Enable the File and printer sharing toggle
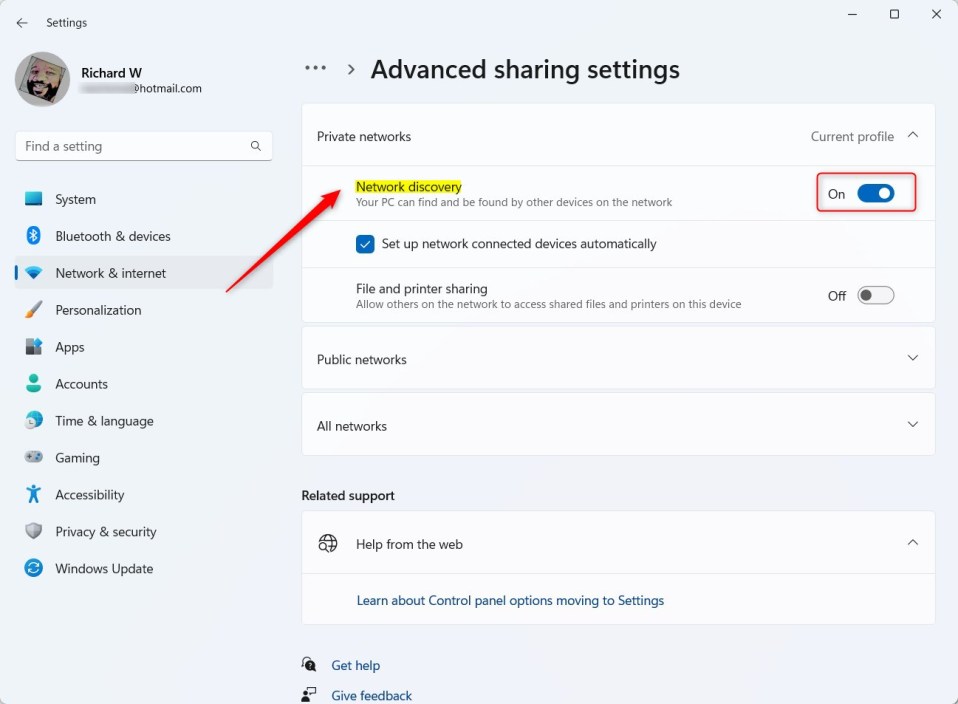 tap(875, 296)
